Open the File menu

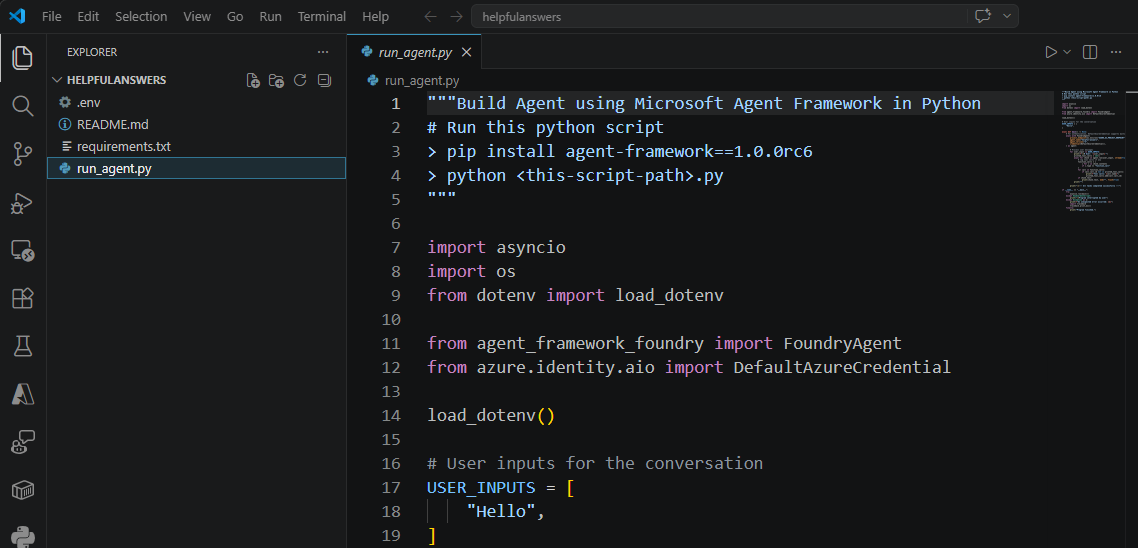click(52, 17)
